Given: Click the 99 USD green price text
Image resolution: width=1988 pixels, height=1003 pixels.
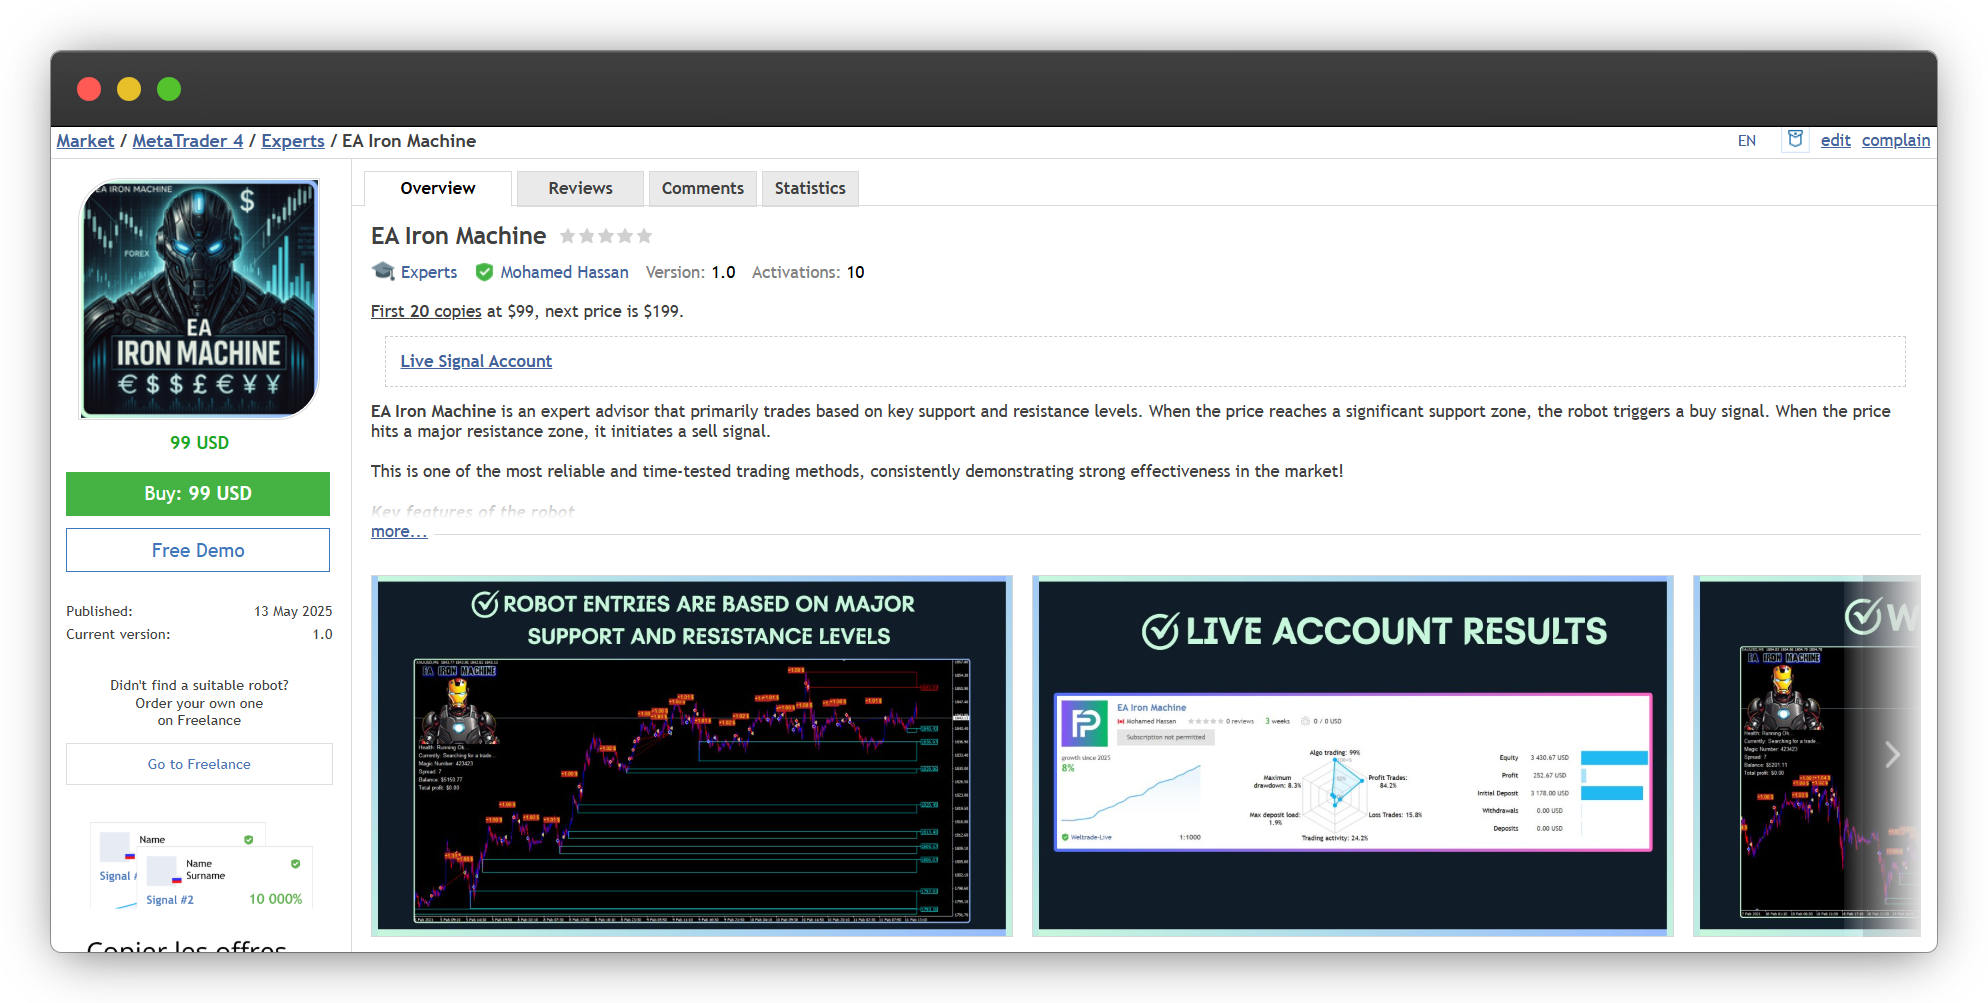Looking at the screenshot, I should [199, 443].
